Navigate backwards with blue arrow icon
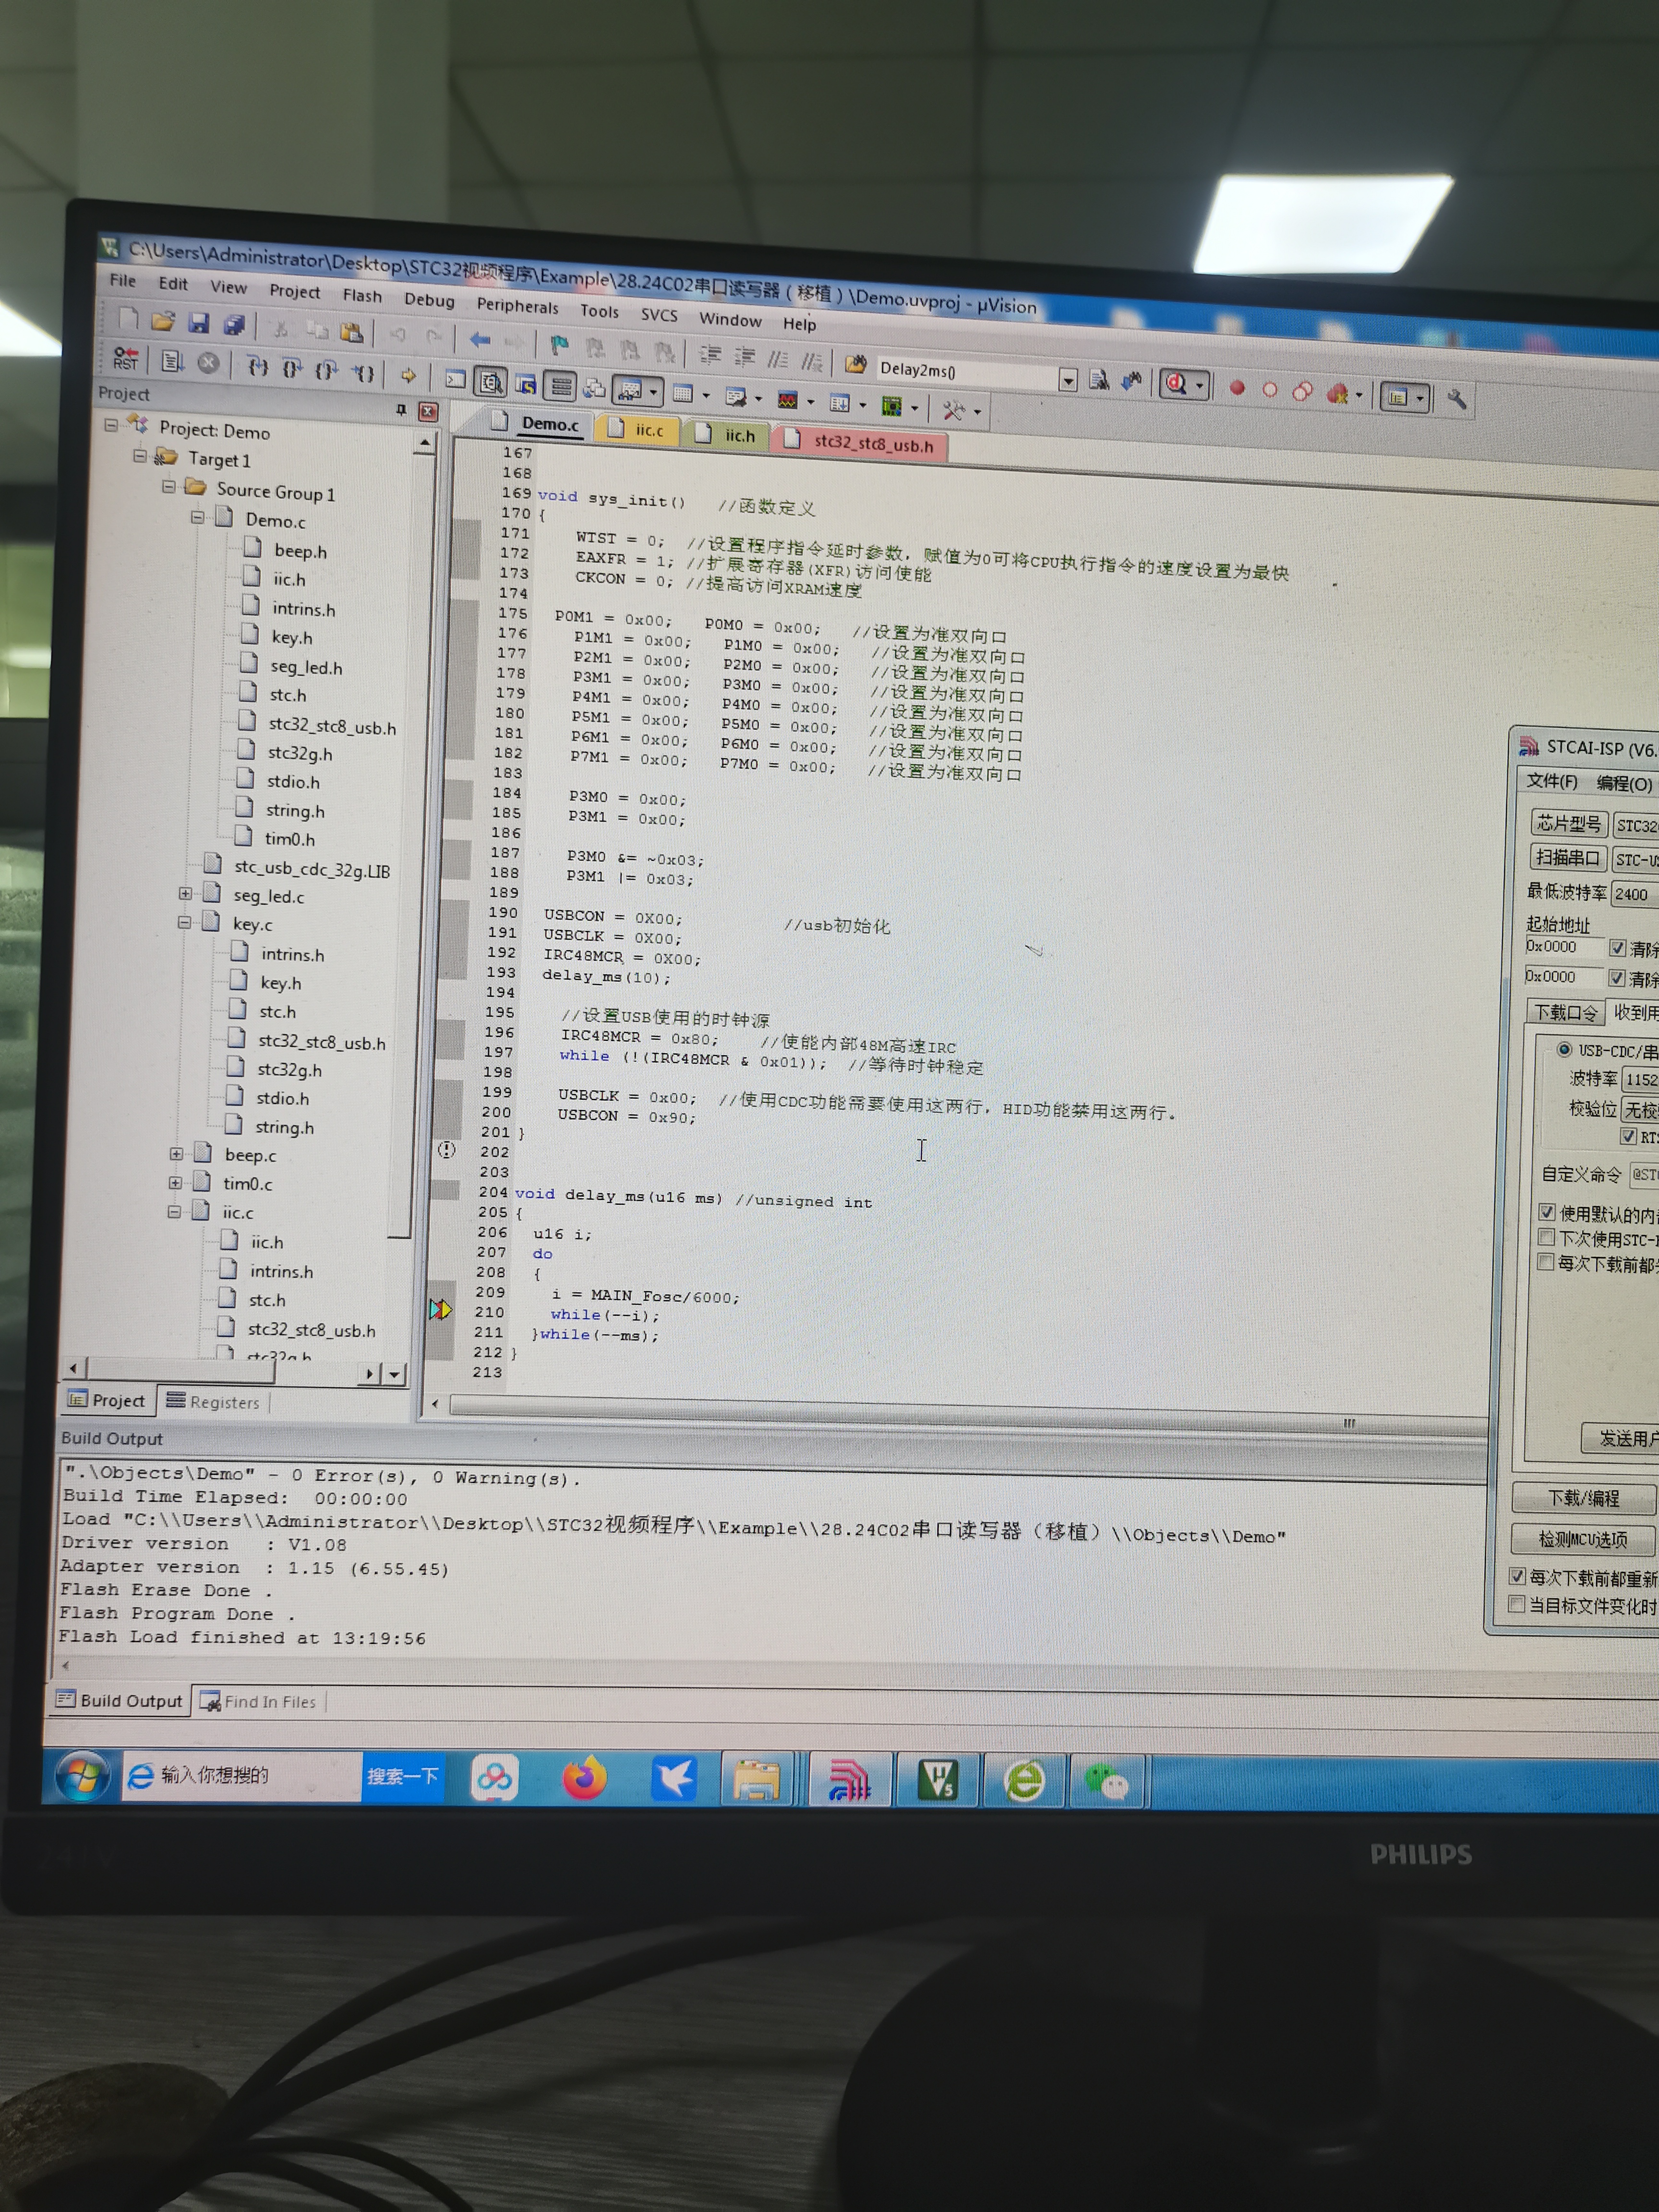This screenshot has height=2212, width=1659. [480, 340]
